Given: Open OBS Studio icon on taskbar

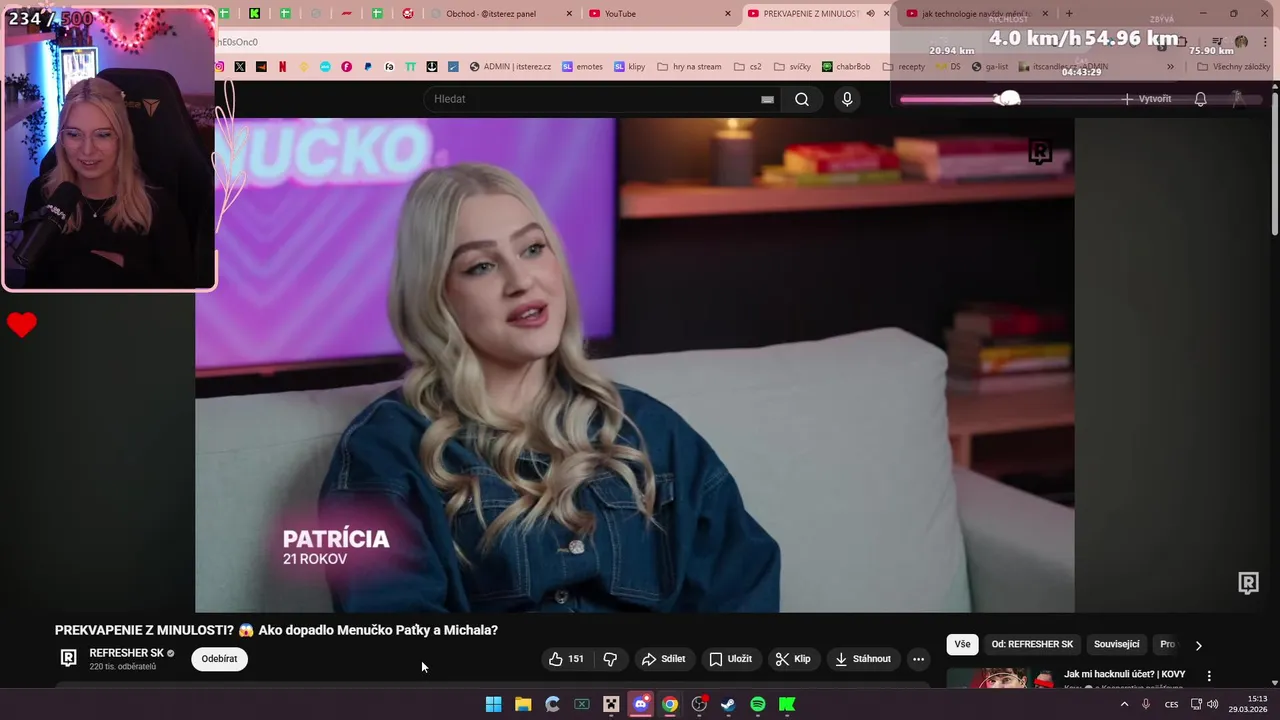Looking at the screenshot, I should (x=699, y=704).
